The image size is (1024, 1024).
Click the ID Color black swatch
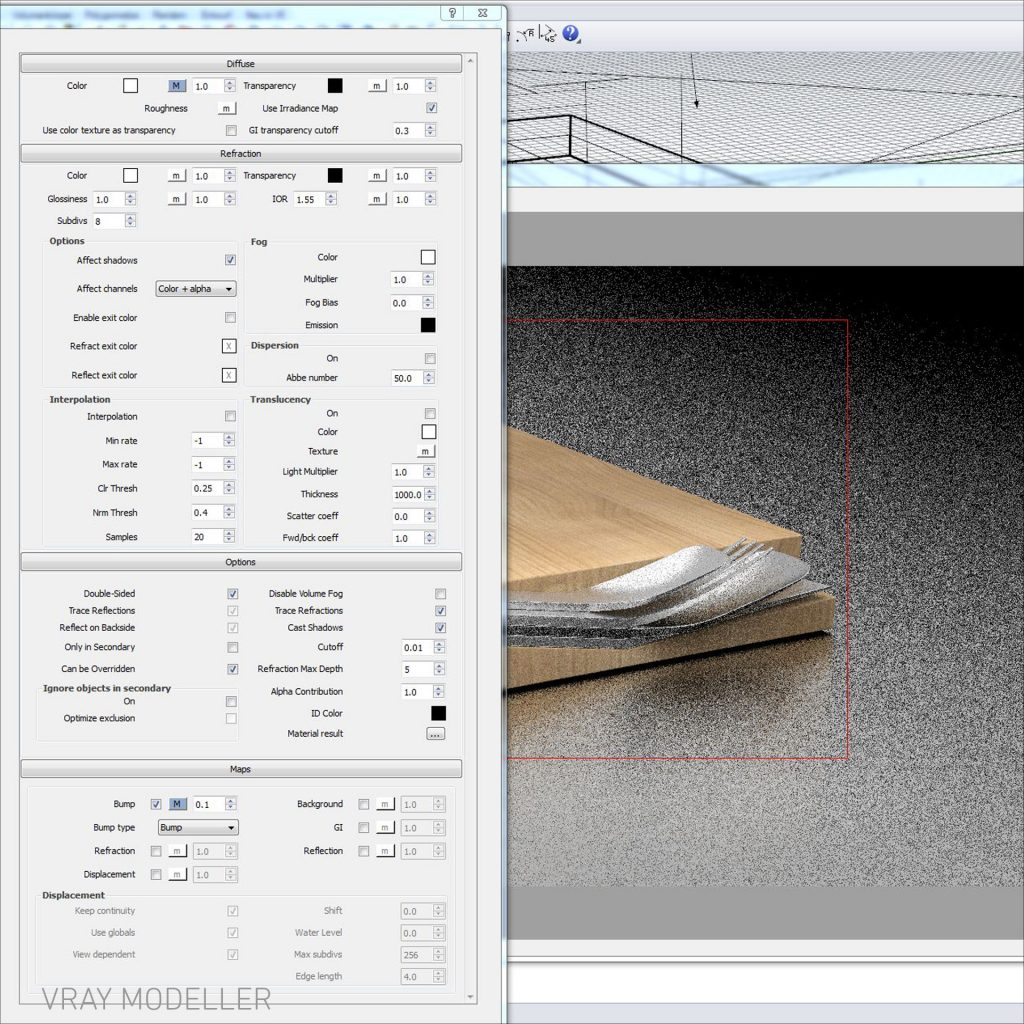[438, 713]
